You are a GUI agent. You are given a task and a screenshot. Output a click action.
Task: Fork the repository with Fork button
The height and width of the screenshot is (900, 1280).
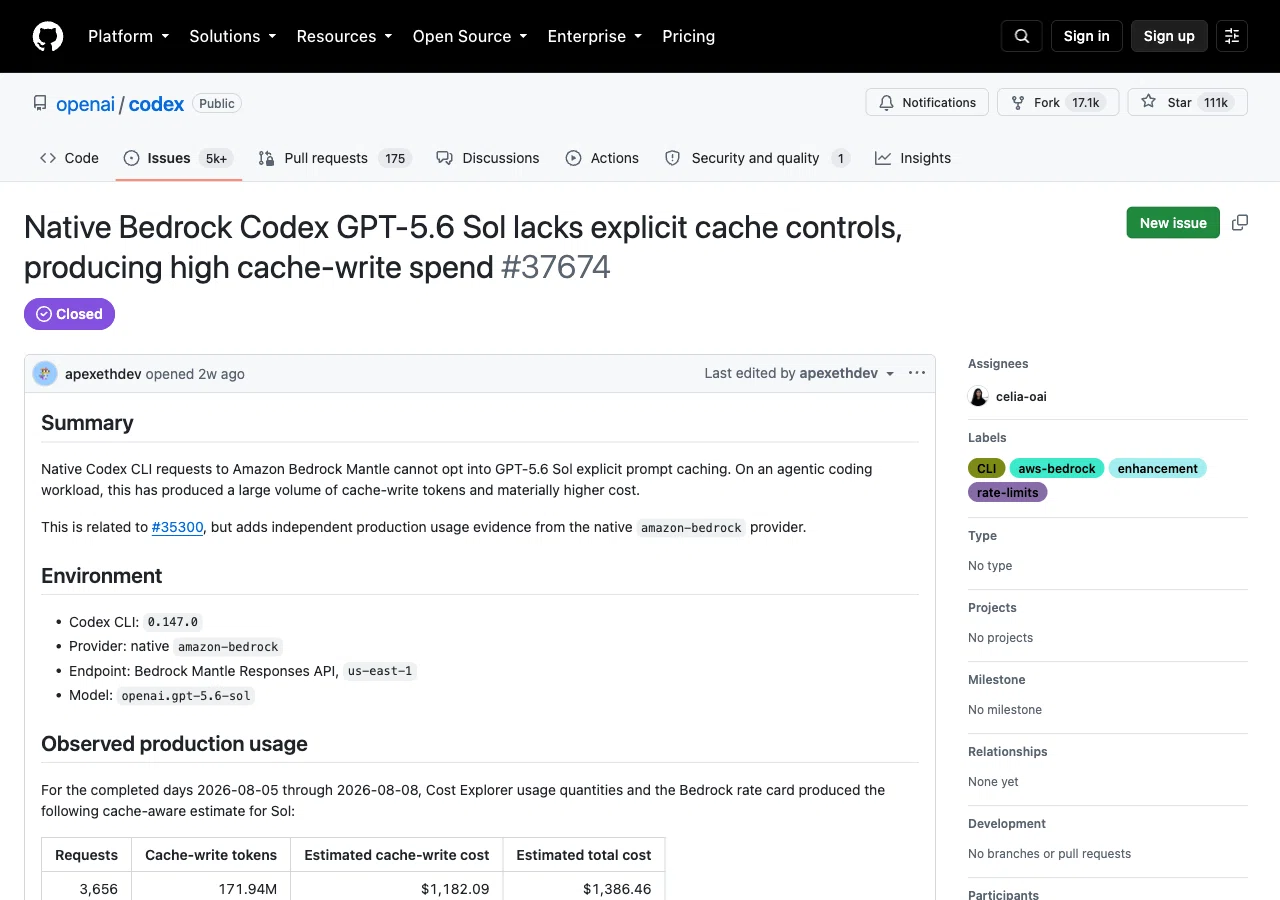(1058, 103)
